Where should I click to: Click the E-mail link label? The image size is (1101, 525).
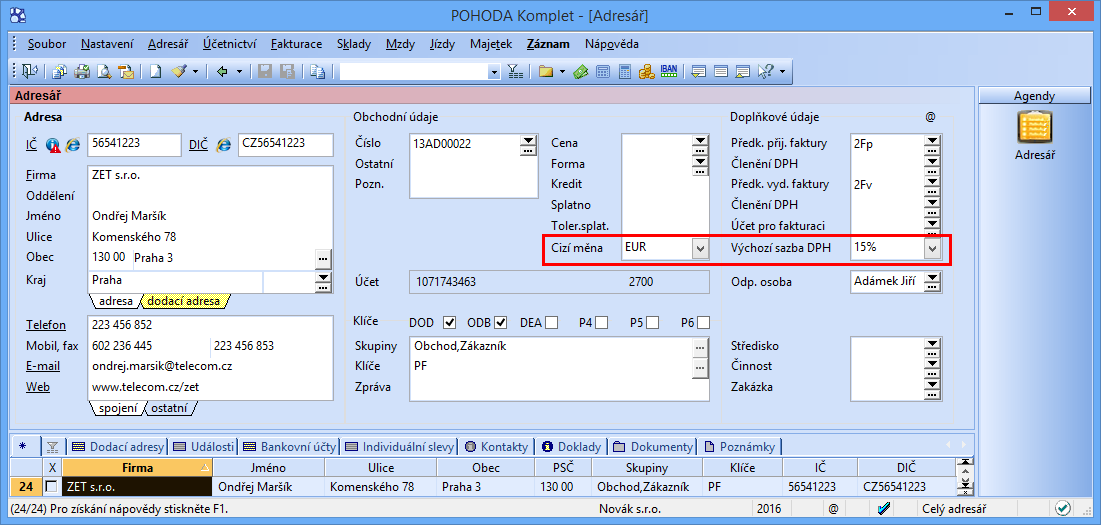[43, 366]
